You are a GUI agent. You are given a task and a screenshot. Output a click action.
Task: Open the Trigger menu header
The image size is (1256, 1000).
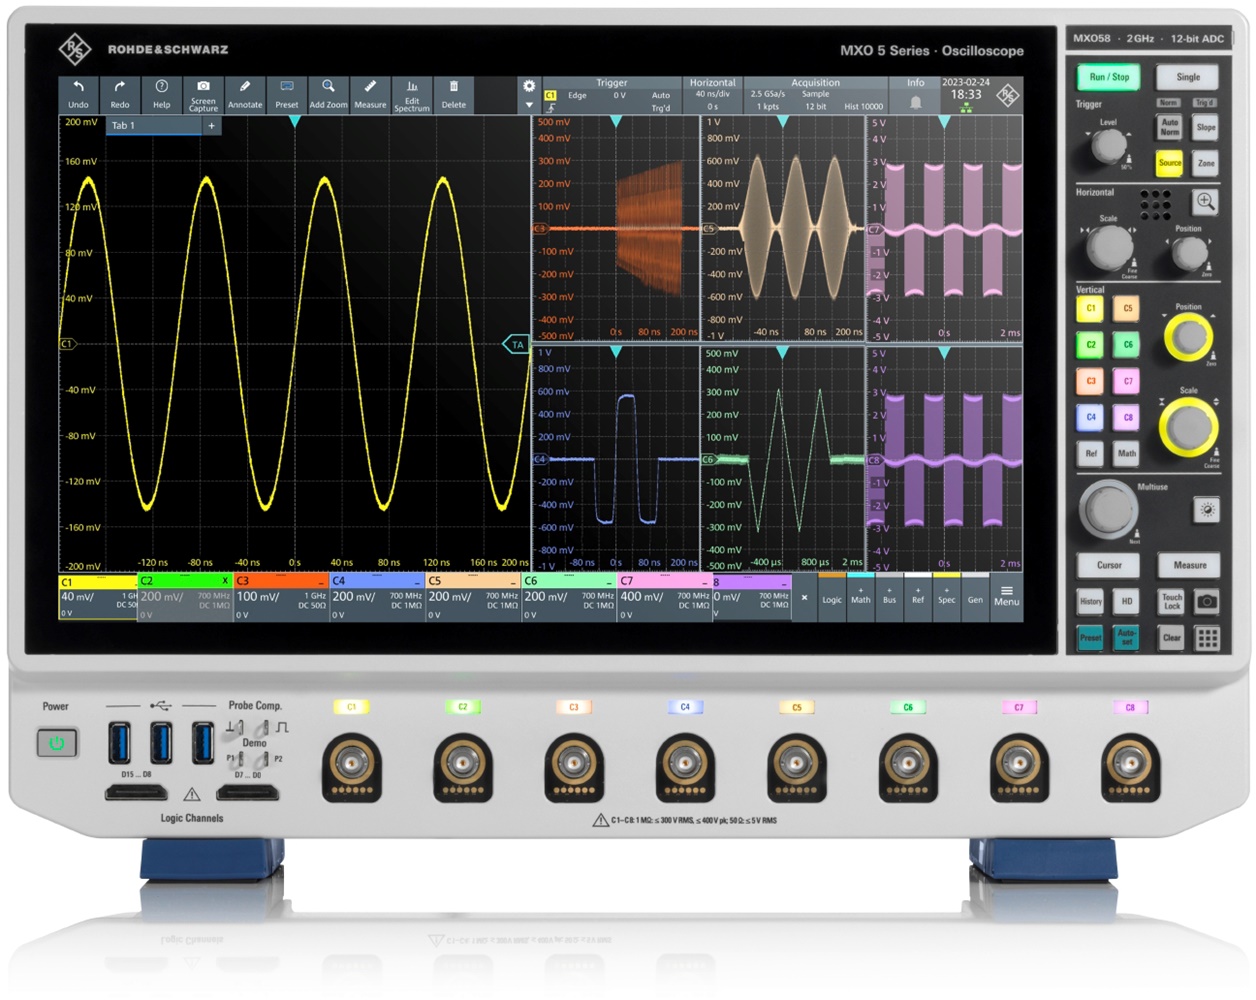[x=611, y=83]
